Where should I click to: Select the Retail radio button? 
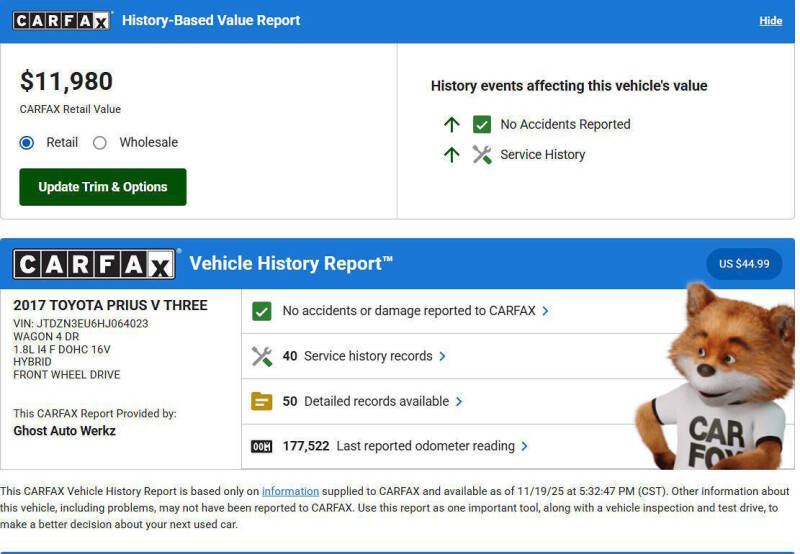pyautogui.click(x=27, y=143)
